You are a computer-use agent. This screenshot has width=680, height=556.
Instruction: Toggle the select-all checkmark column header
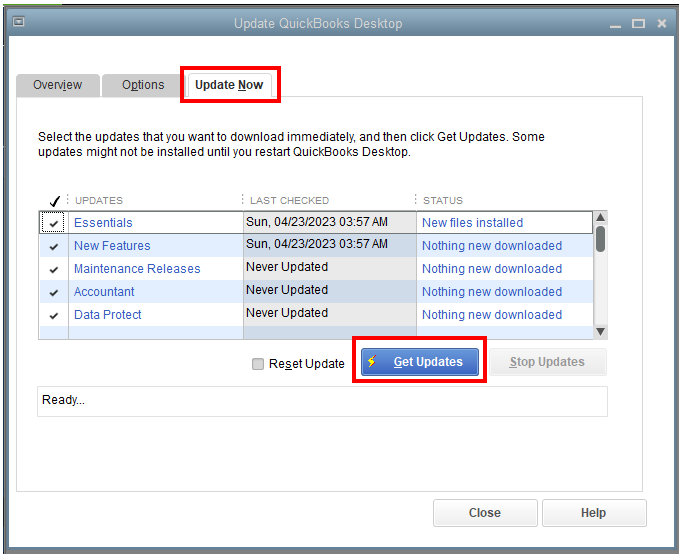(54, 201)
